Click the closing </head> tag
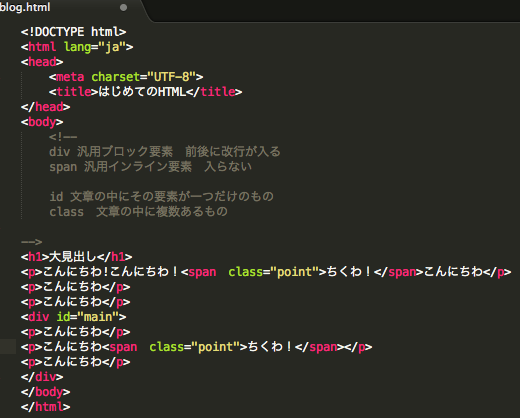The height and width of the screenshot is (418, 520). pos(45,107)
